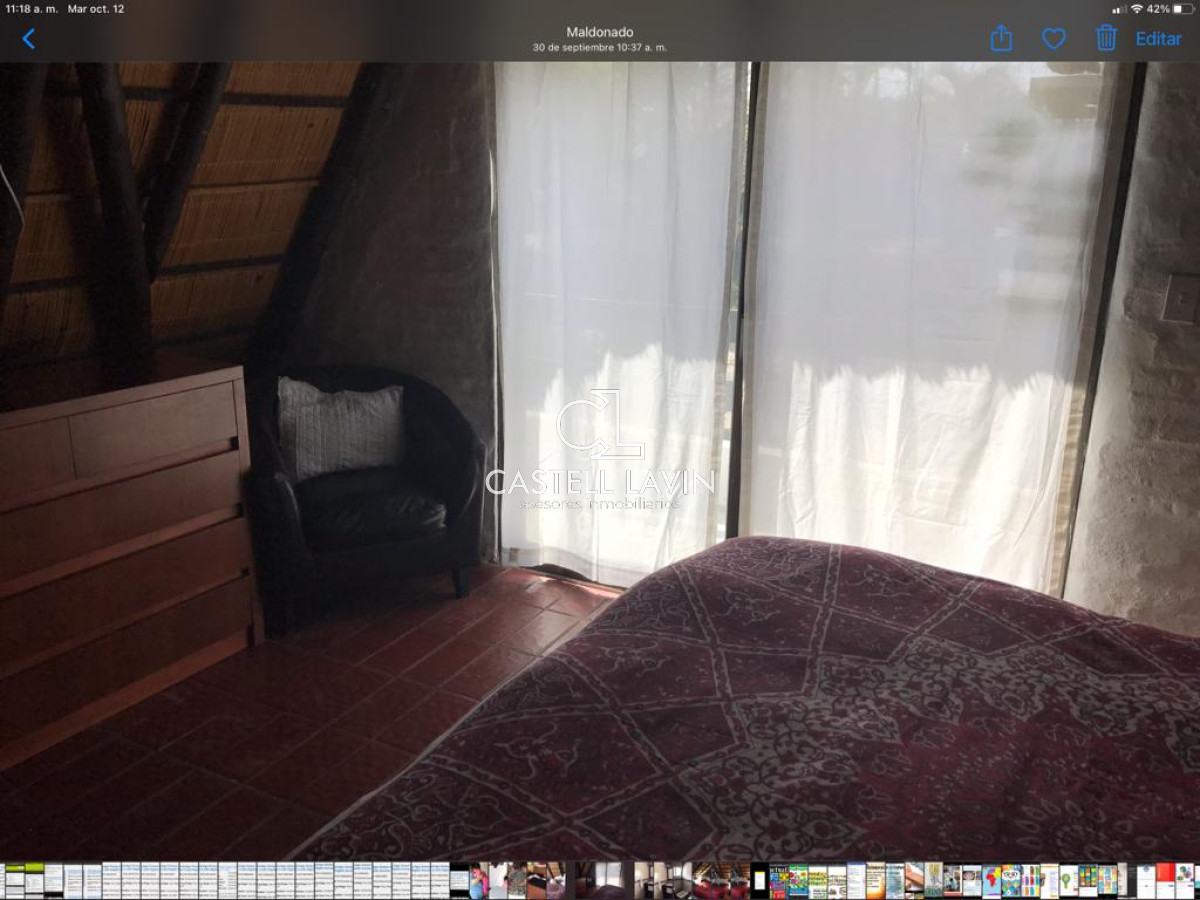
Task: Tap the 42% battery percentage text
Action: click(1158, 9)
